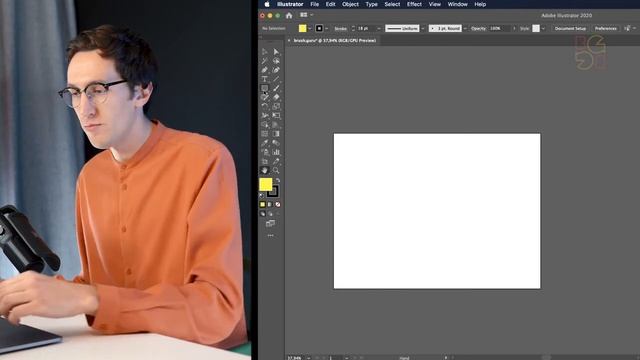Select the Perspective Grid tool
The width and height of the screenshot is (640, 360).
[x=276, y=124]
